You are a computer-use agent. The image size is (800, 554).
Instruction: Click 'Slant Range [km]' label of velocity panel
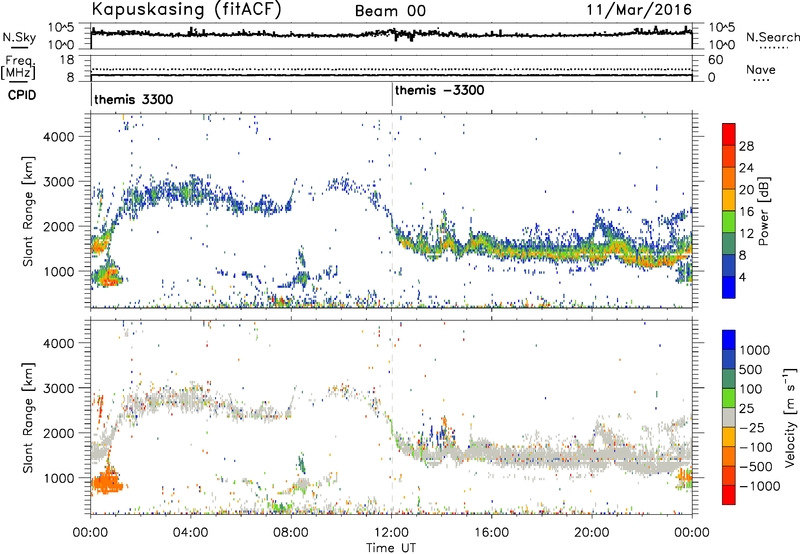pyautogui.click(x=29, y=417)
